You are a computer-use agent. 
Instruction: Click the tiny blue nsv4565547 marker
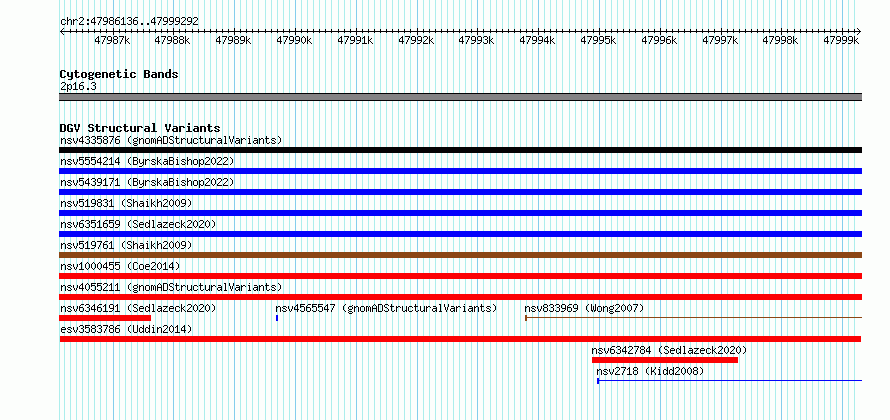pyautogui.click(x=277, y=318)
